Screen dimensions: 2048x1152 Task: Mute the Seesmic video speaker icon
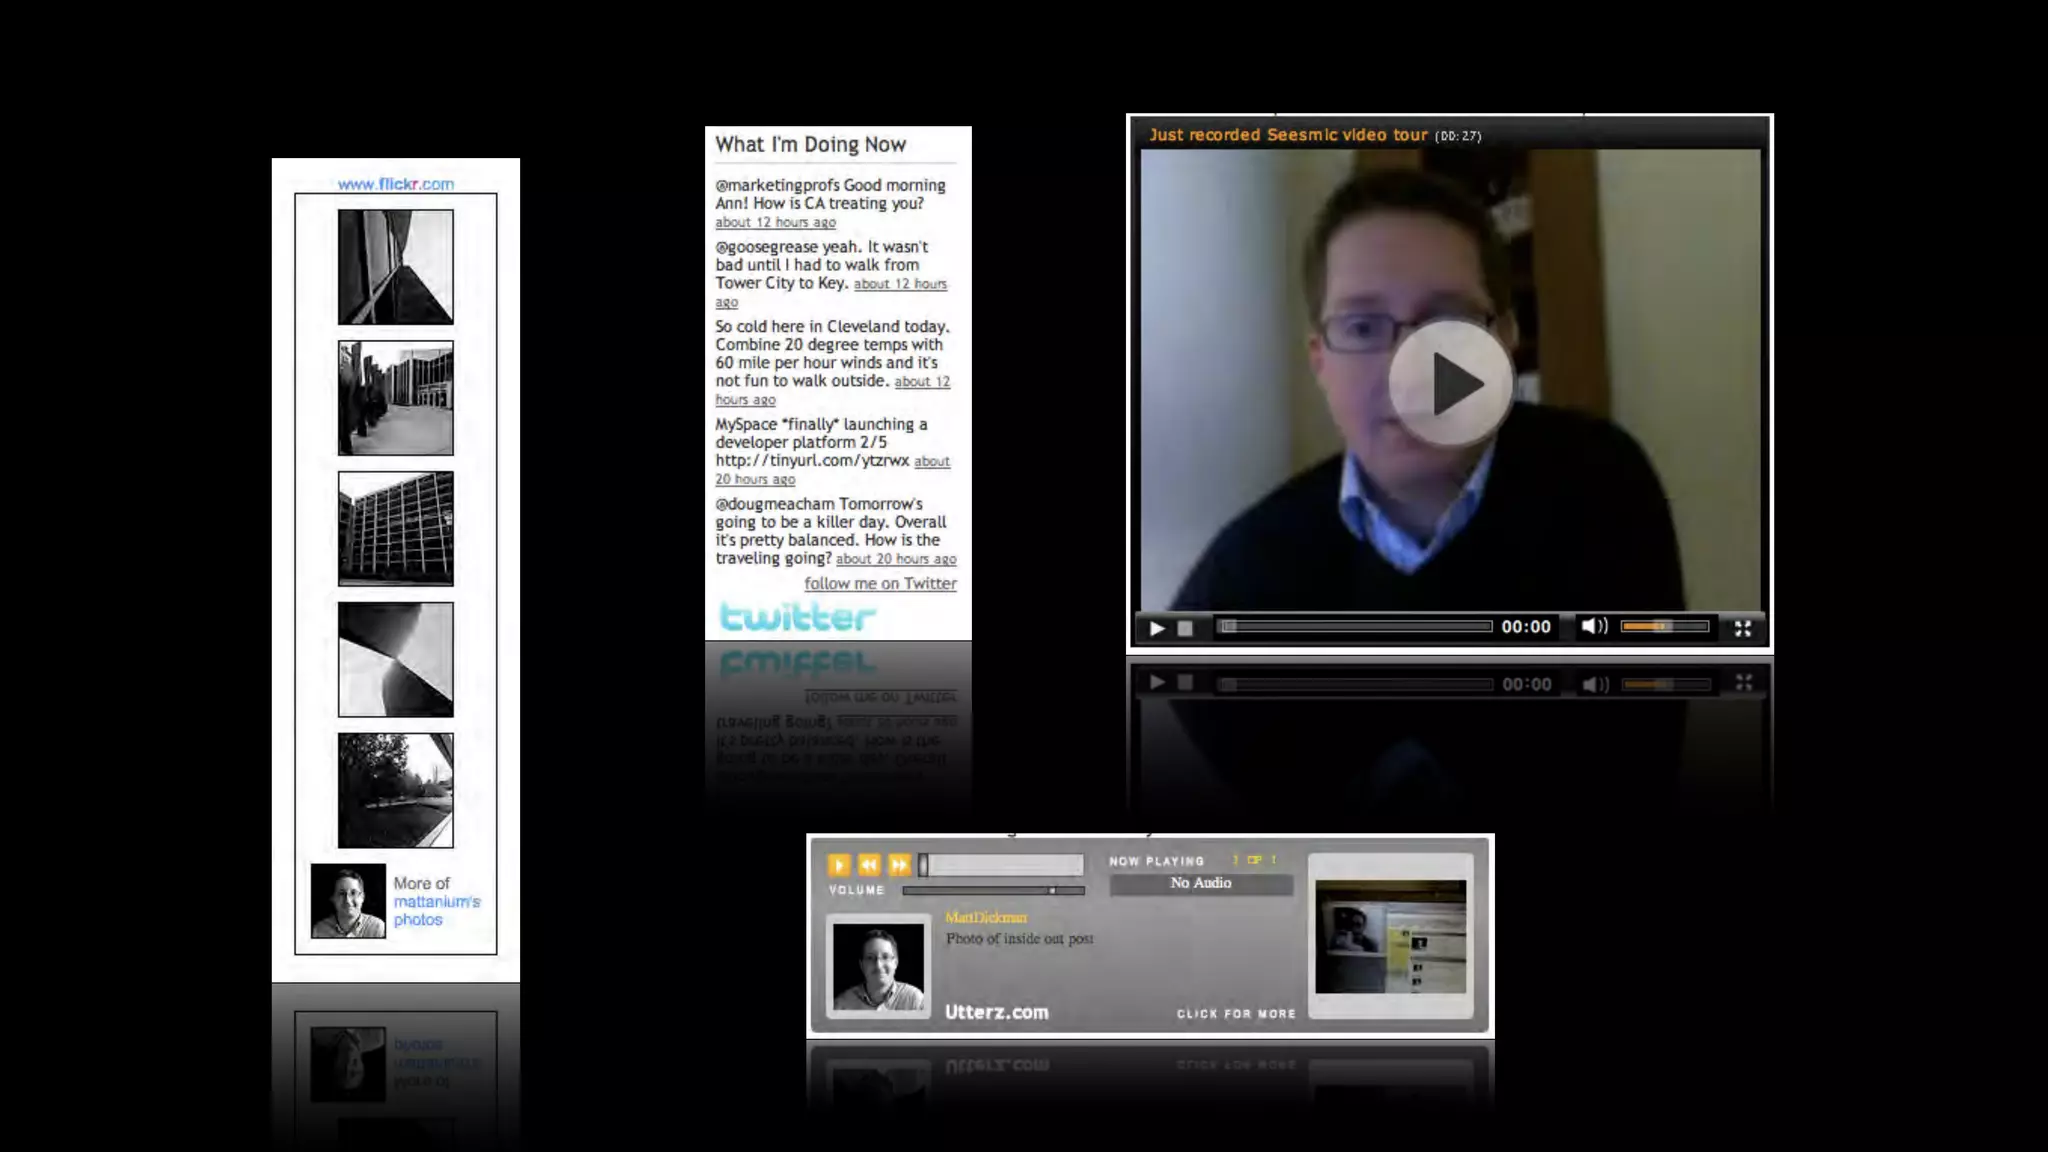[1593, 627]
